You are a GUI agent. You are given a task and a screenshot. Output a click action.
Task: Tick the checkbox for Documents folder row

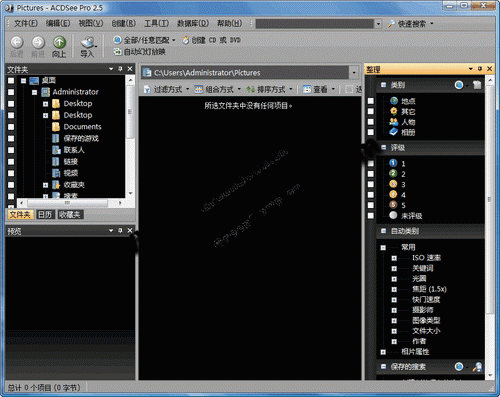point(11,127)
